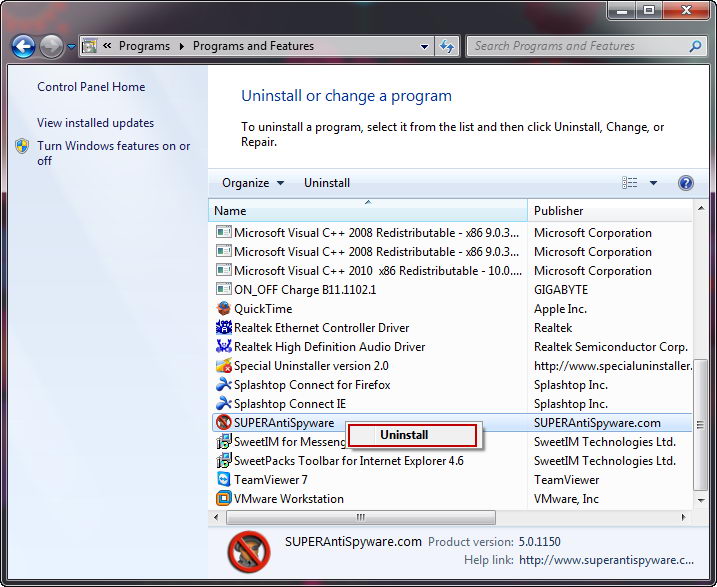Select the QuickTime icon
This screenshot has height=587, width=717.
click(x=223, y=309)
